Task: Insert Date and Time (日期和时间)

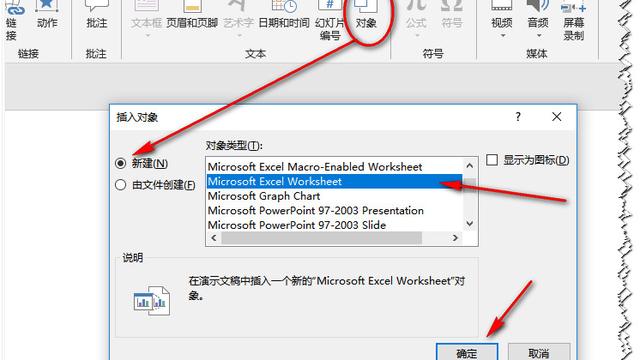Action: (284, 16)
